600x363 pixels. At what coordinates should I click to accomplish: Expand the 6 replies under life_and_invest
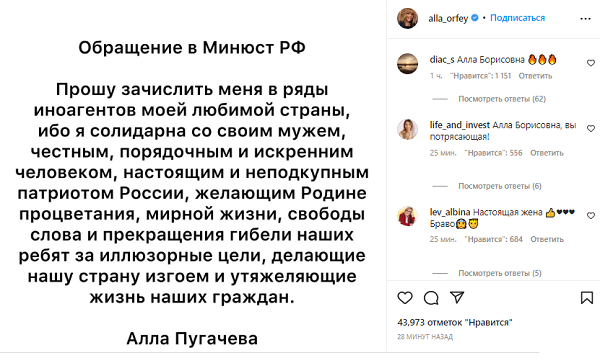point(500,186)
